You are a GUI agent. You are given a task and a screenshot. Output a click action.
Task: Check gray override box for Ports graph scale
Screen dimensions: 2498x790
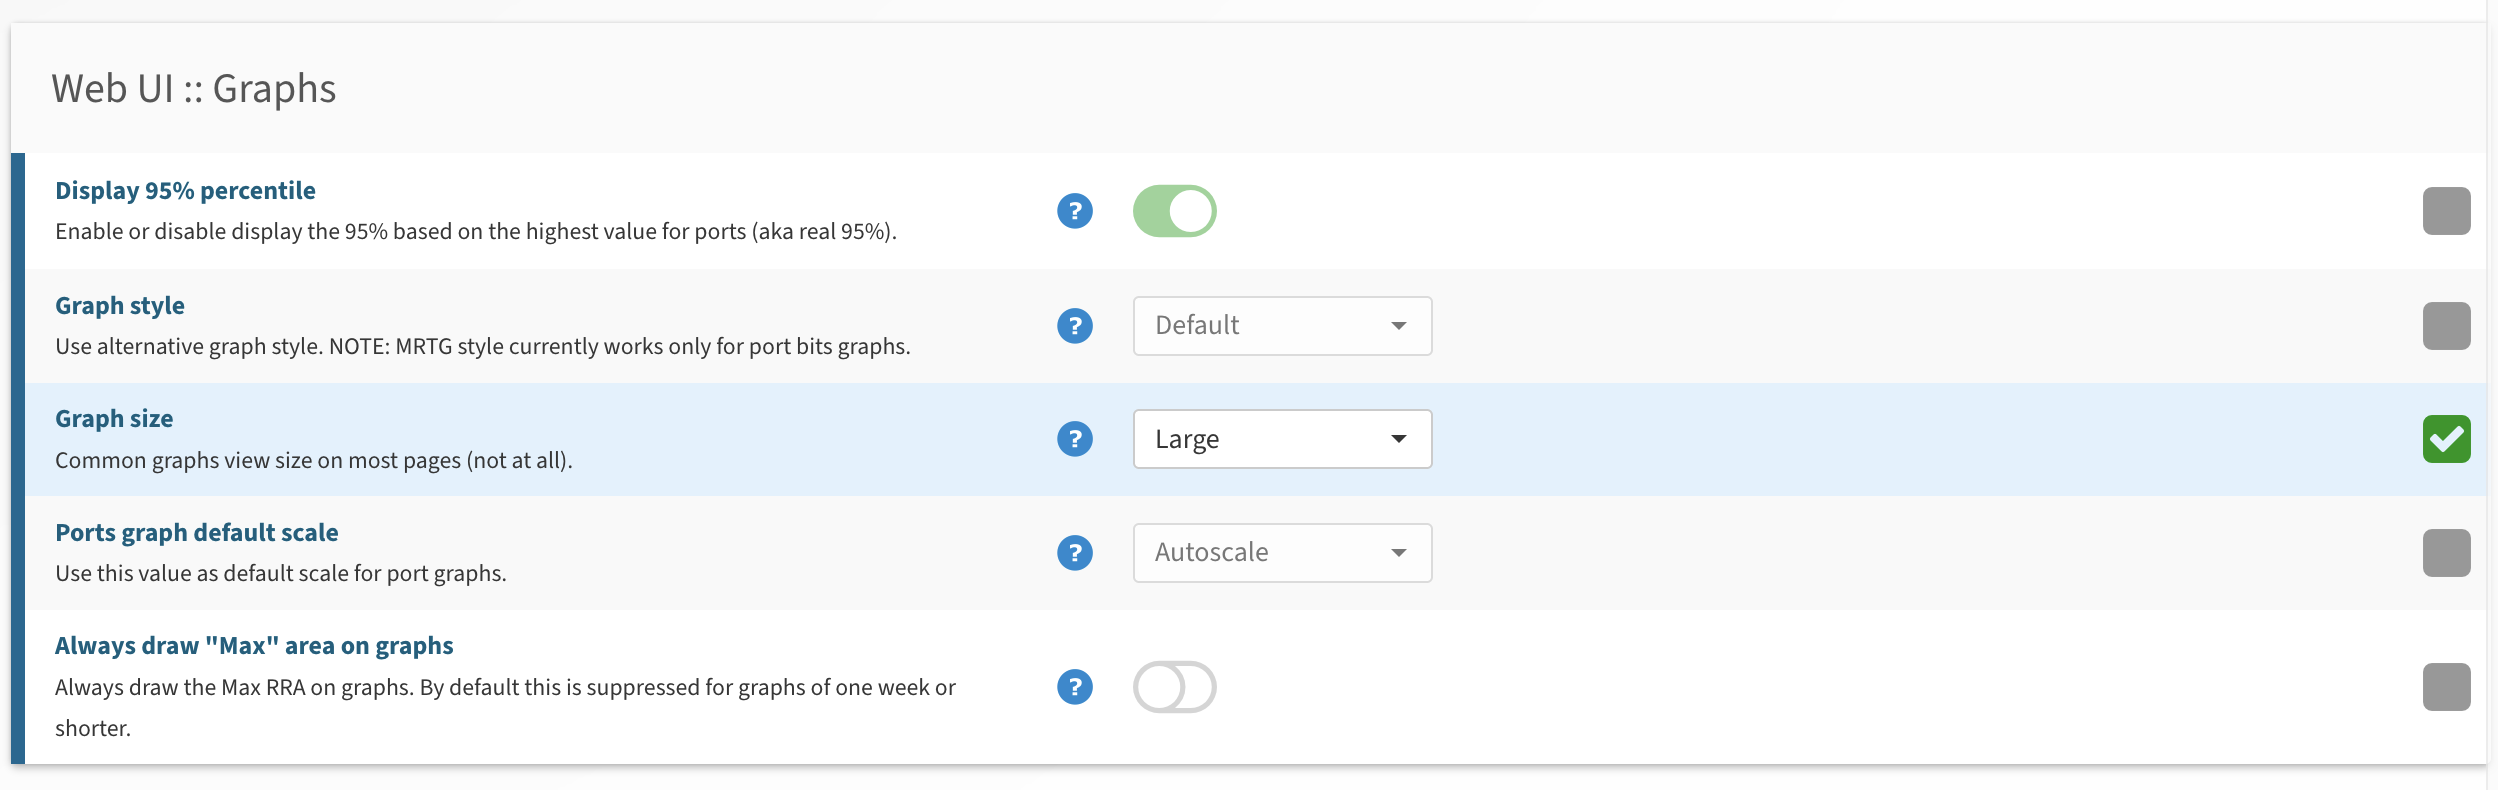2447,553
